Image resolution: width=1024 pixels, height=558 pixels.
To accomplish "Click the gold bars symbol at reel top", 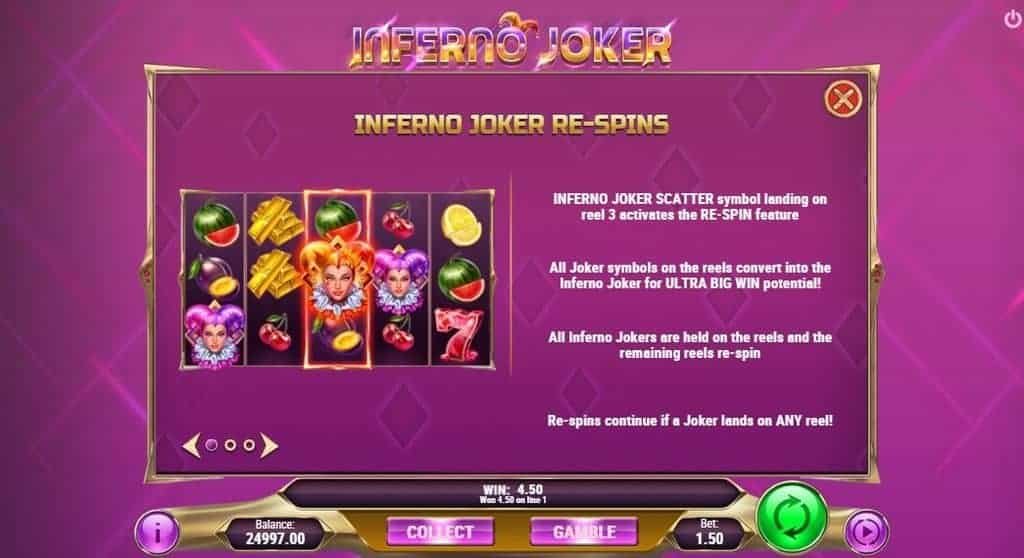I will click(x=275, y=221).
